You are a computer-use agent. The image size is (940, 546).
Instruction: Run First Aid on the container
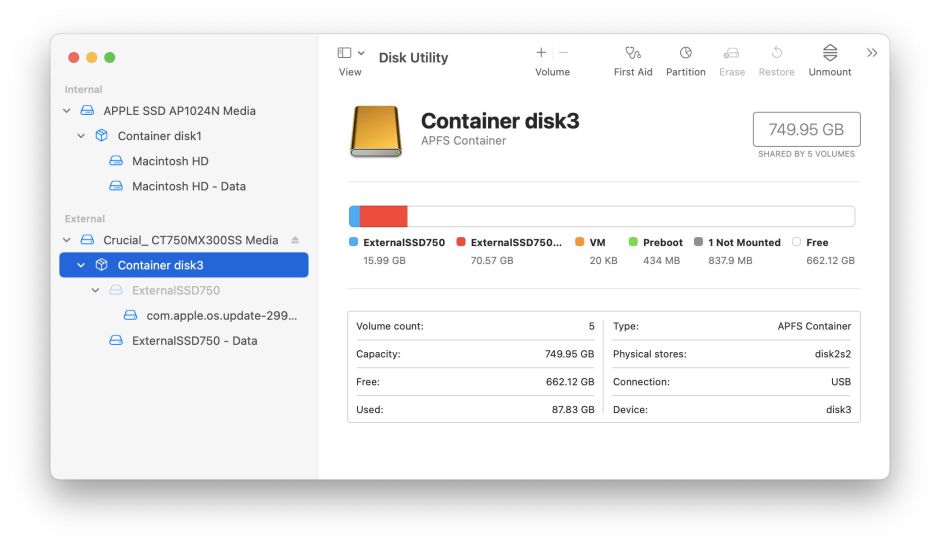632,54
